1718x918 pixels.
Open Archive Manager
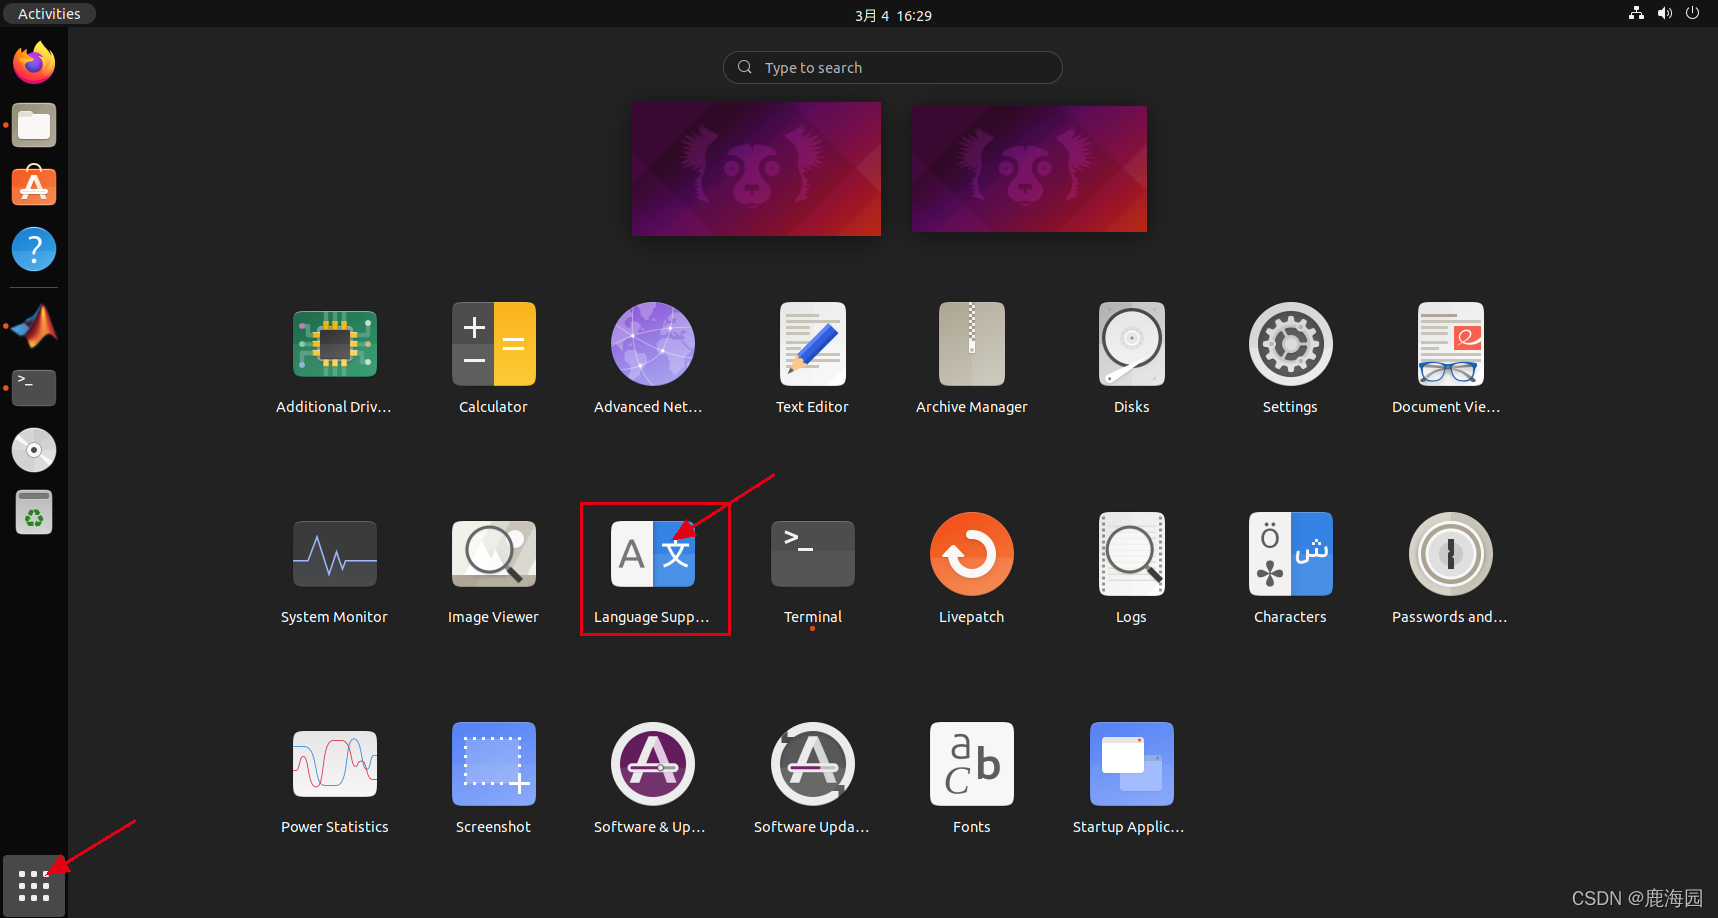point(971,344)
